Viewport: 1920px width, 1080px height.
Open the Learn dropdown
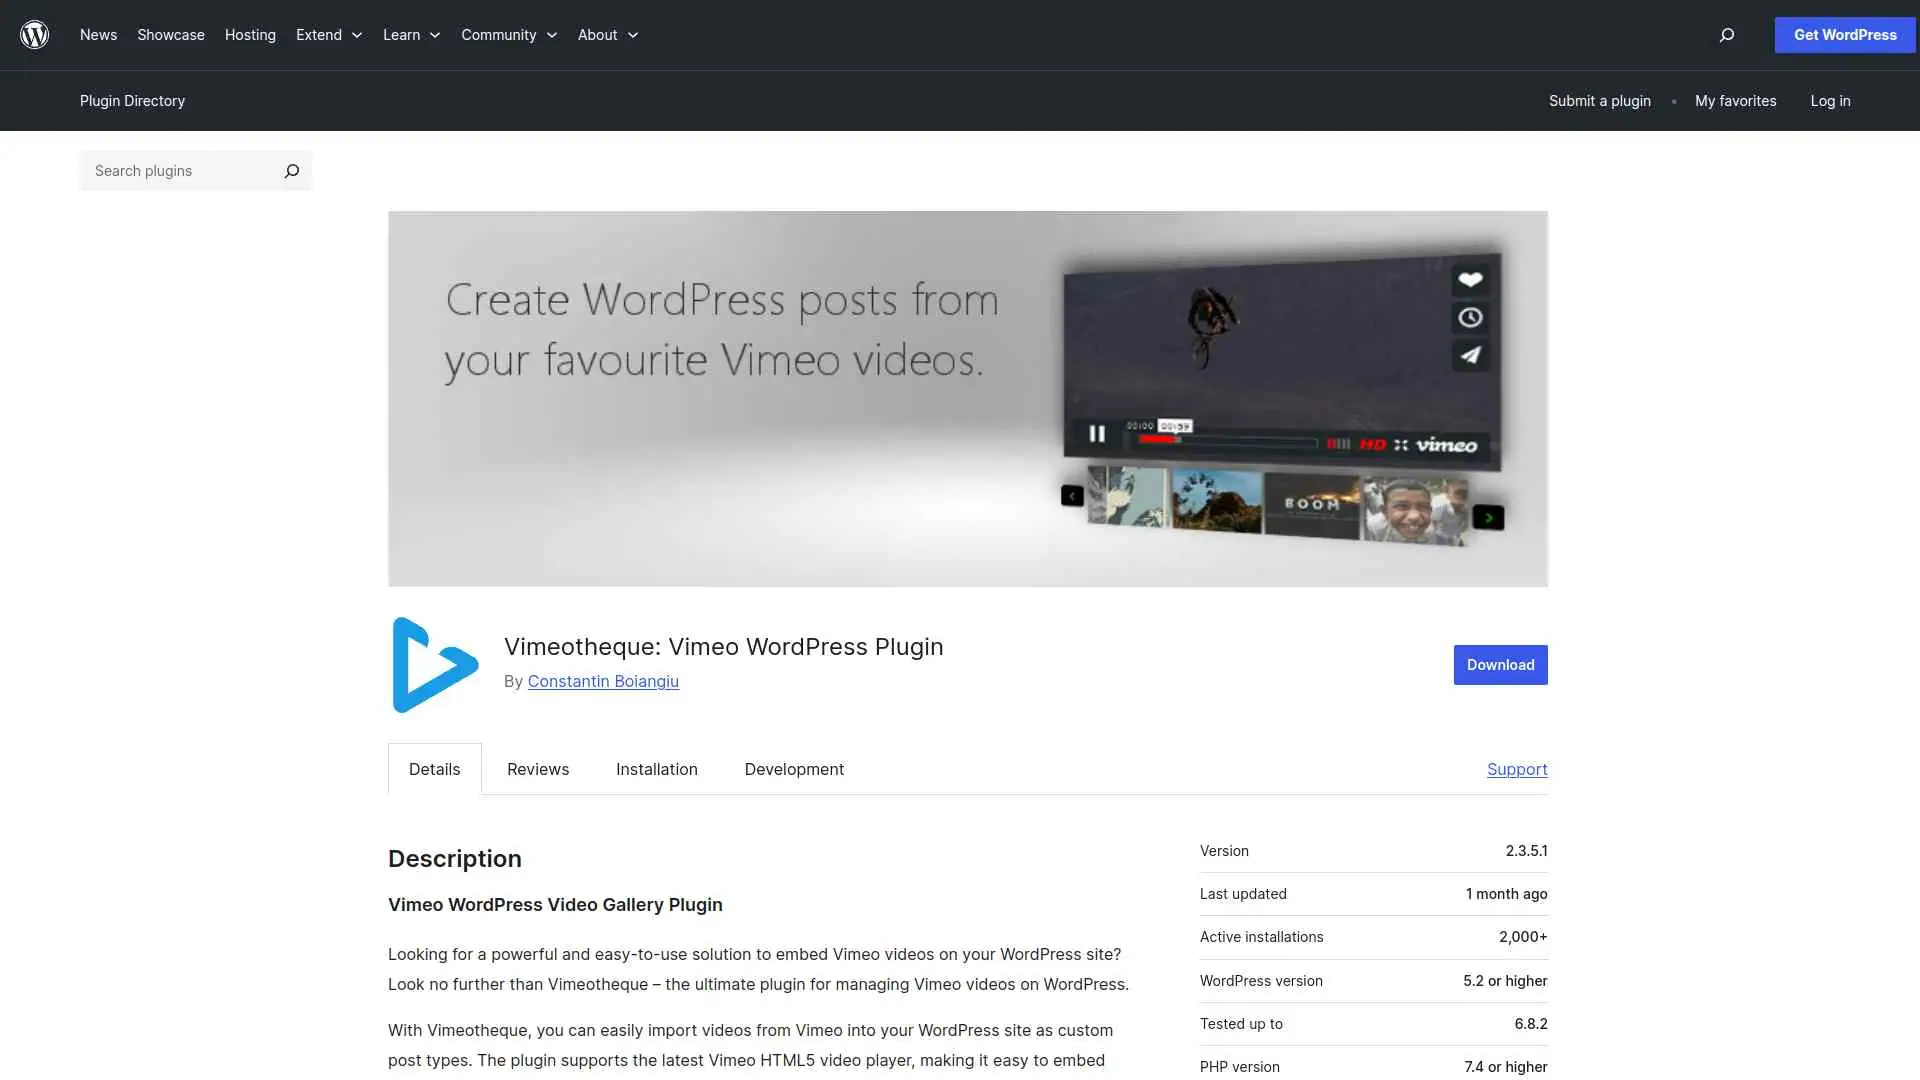(410, 34)
